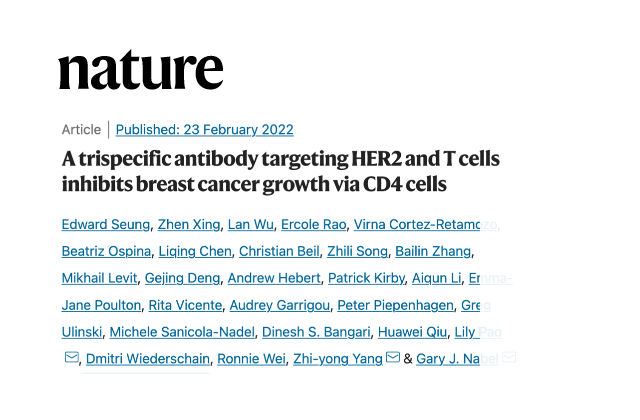This screenshot has width=640, height=420.
Task: Select Bailin Zhang in author list
Action: [433, 251]
